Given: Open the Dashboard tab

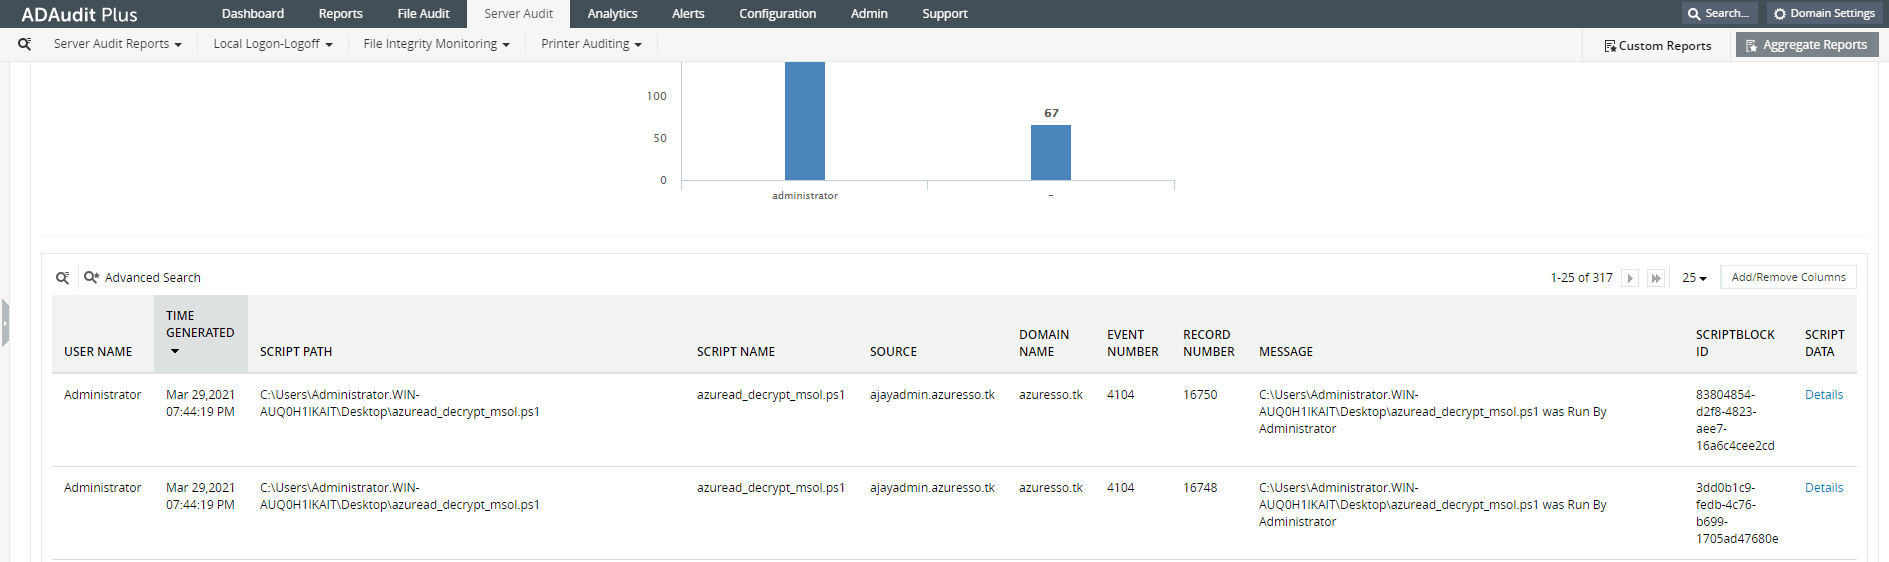Looking at the screenshot, I should (x=253, y=14).
